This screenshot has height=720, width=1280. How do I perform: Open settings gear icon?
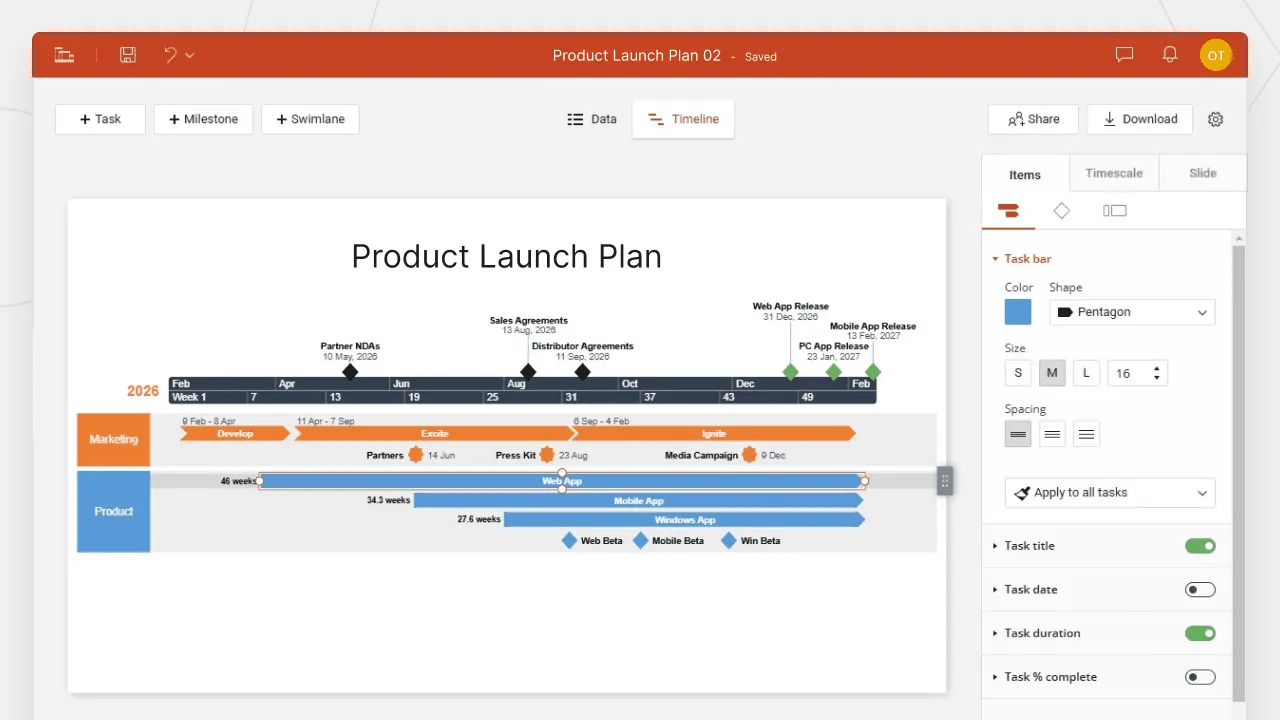click(1215, 119)
